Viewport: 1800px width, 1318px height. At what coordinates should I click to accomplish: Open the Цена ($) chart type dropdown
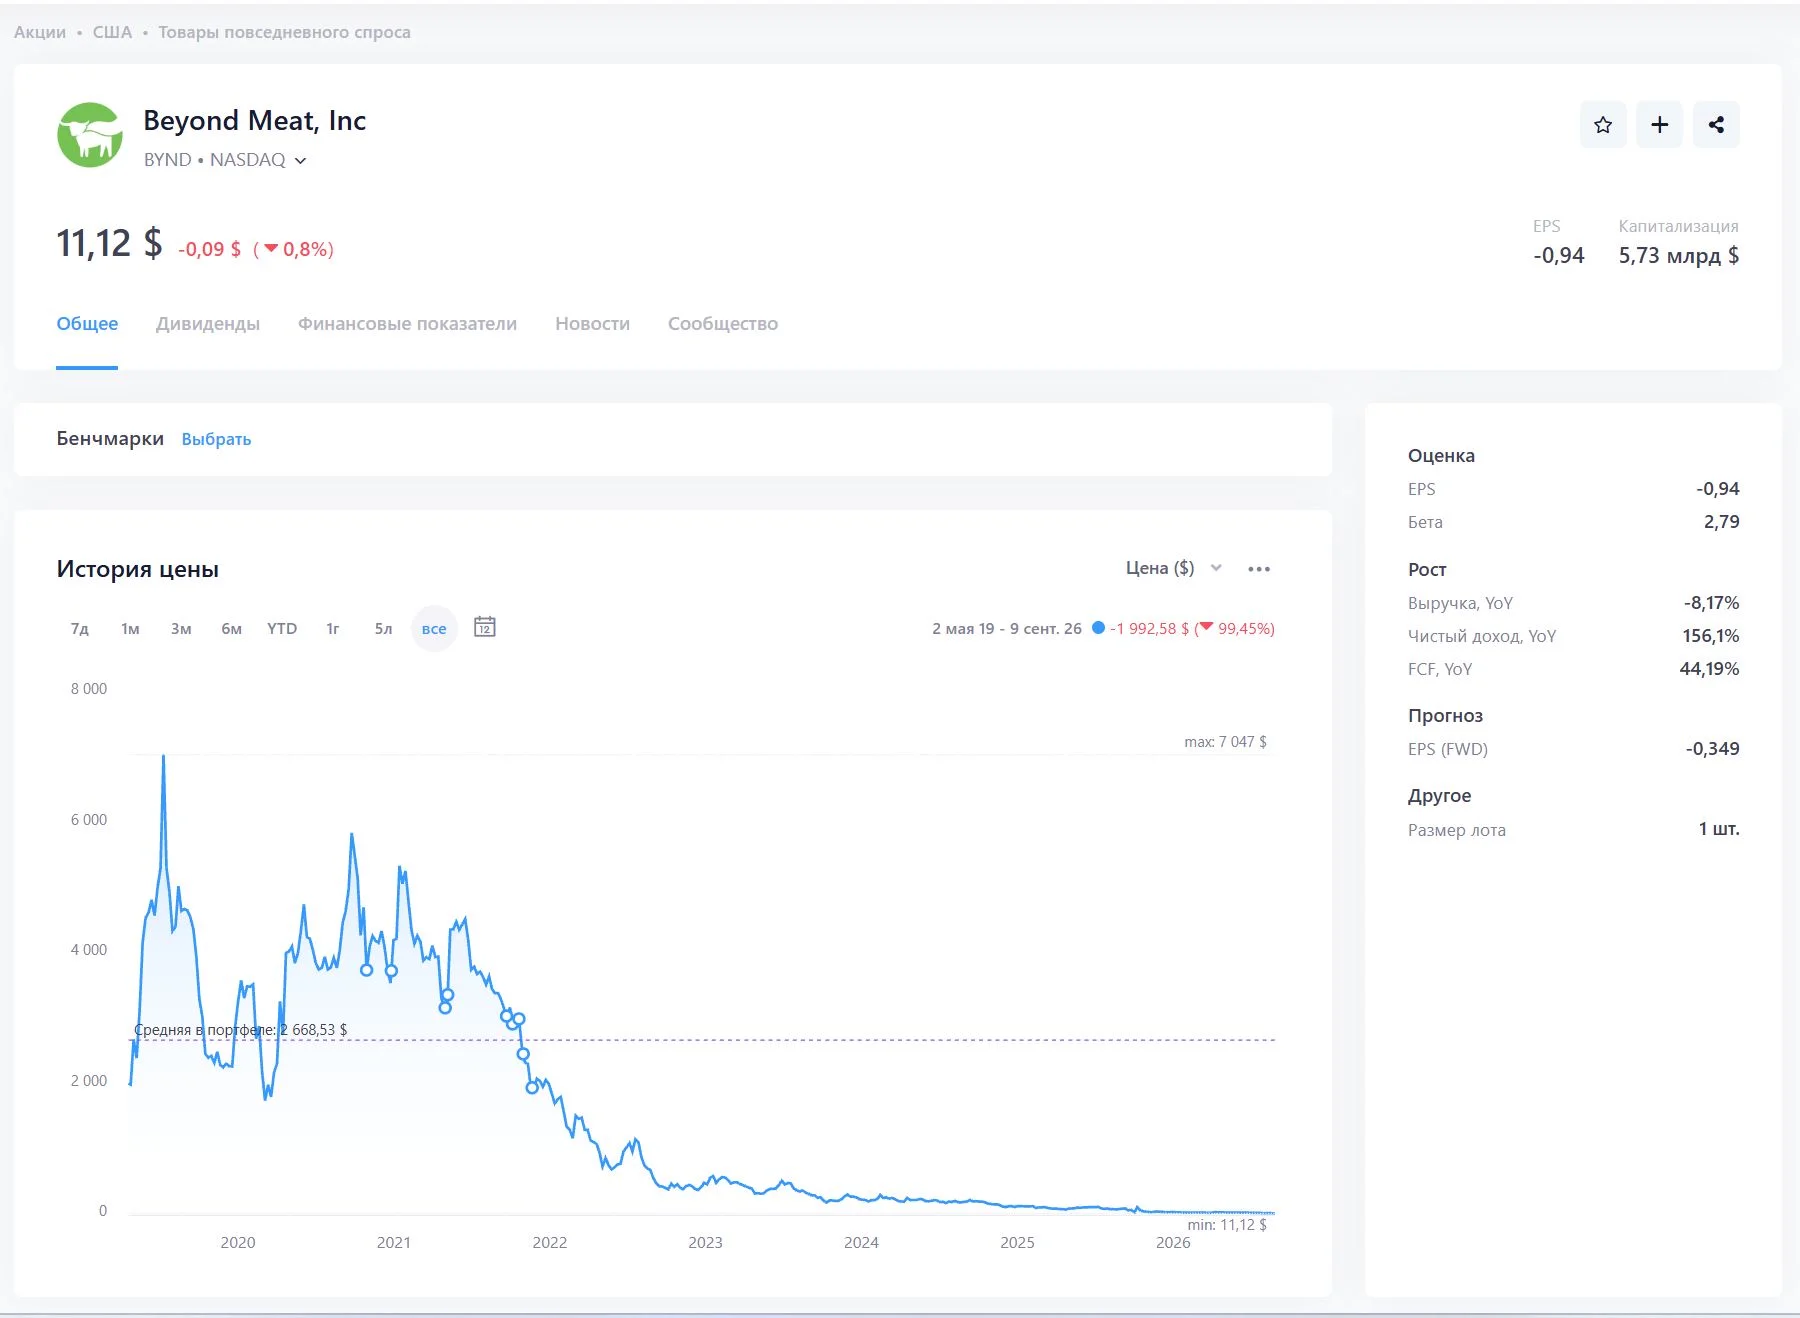[1174, 568]
